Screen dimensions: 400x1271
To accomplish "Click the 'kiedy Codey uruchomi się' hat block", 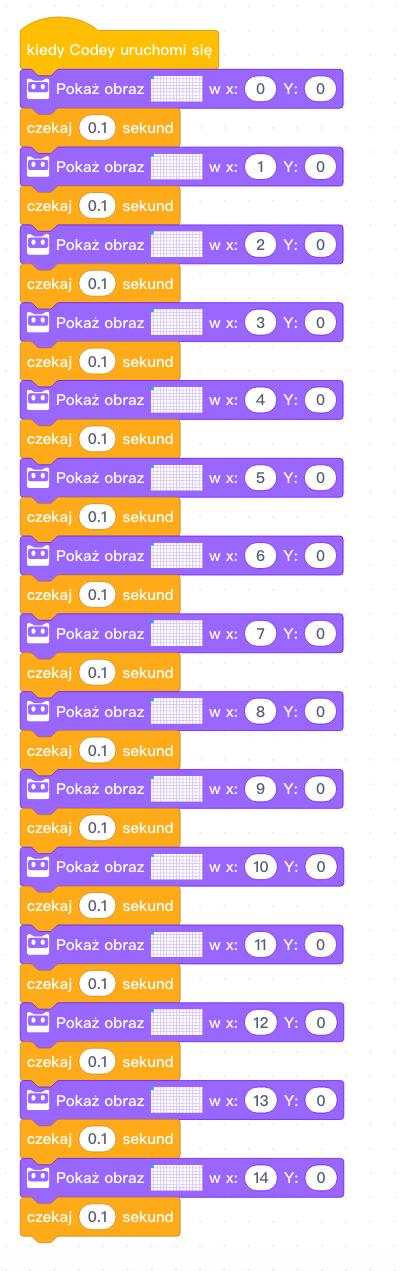I will point(119,50).
